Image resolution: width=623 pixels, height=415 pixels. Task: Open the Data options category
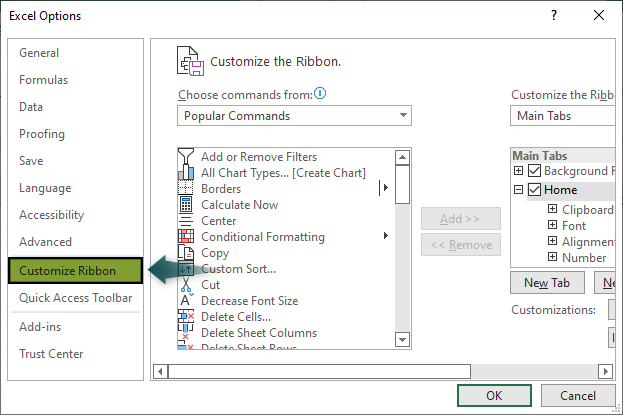point(31,107)
